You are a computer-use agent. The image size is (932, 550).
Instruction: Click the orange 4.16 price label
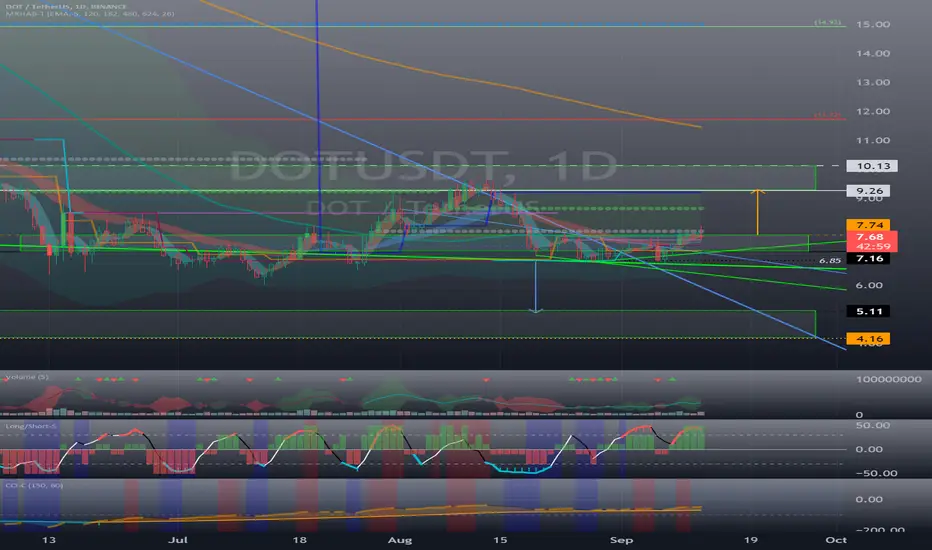(x=868, y=338)
